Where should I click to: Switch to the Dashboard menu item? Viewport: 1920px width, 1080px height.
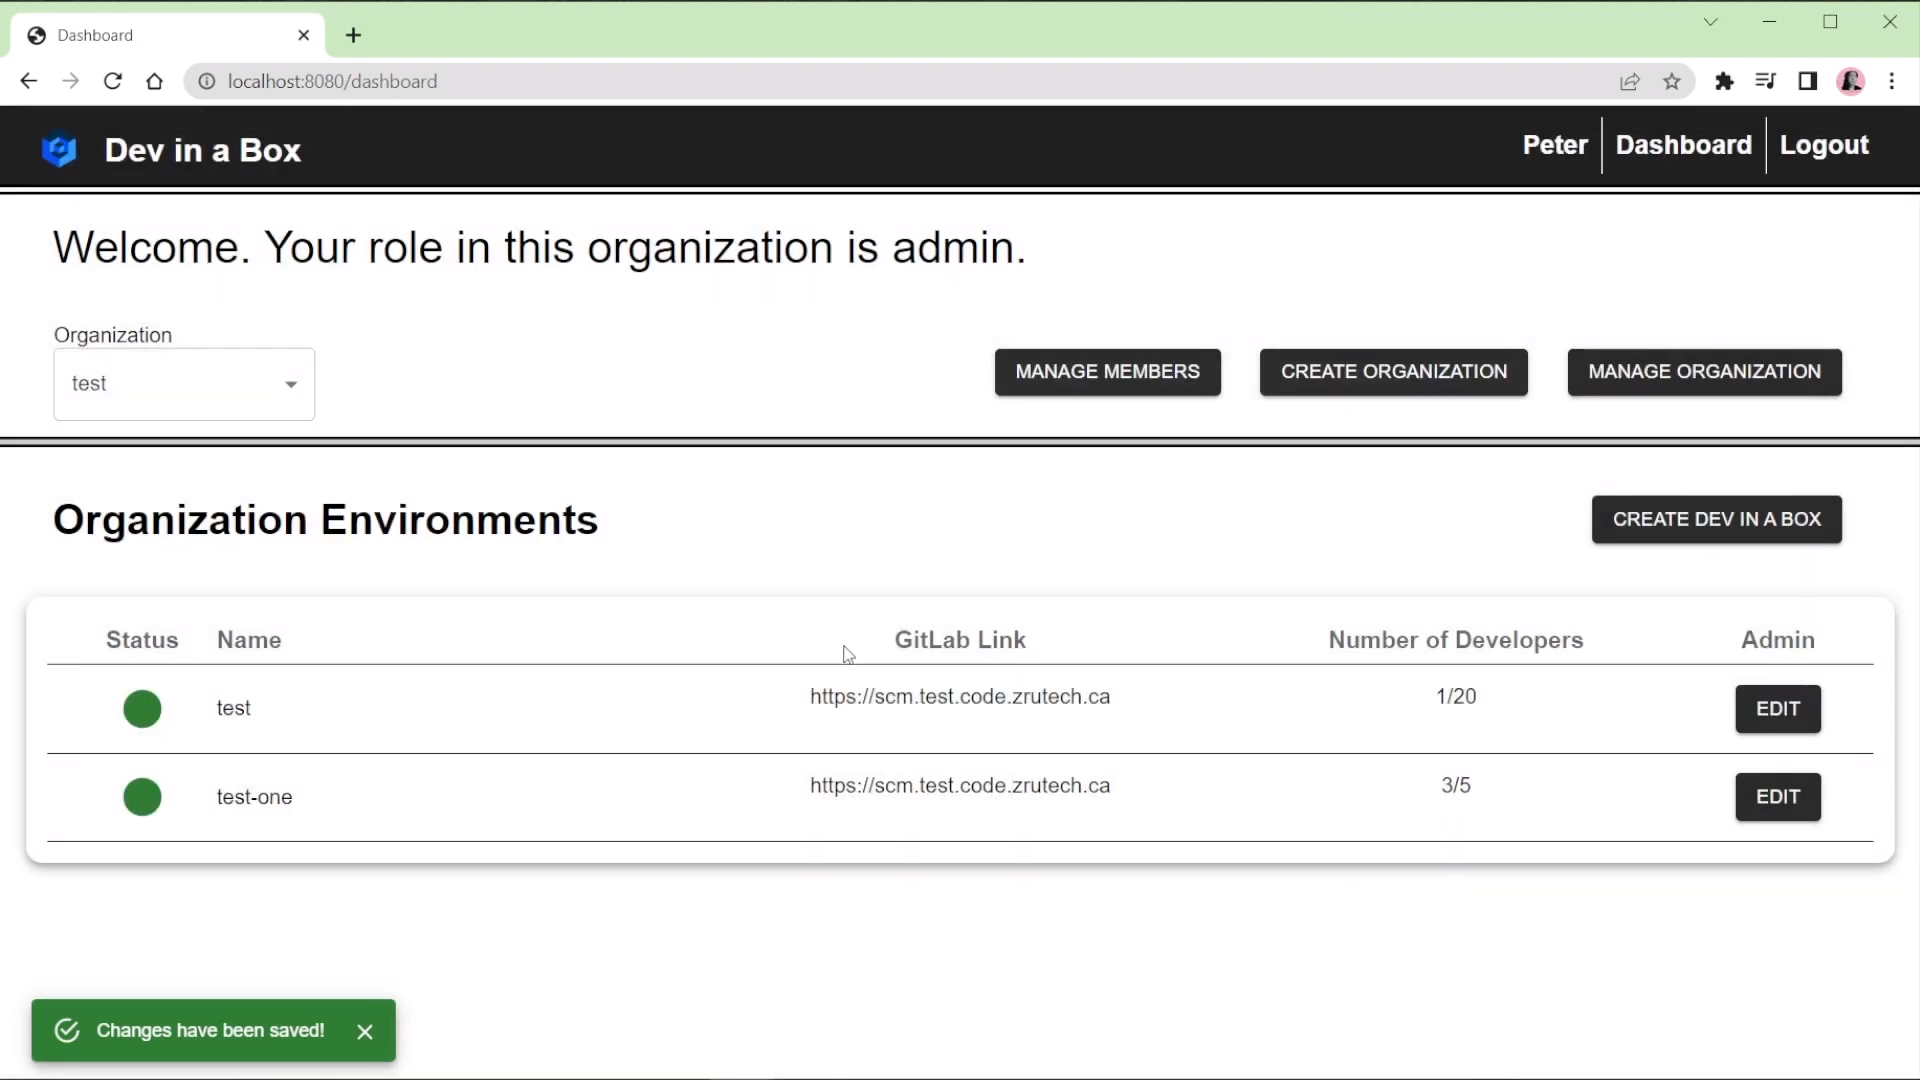(x=1684, y=145)
